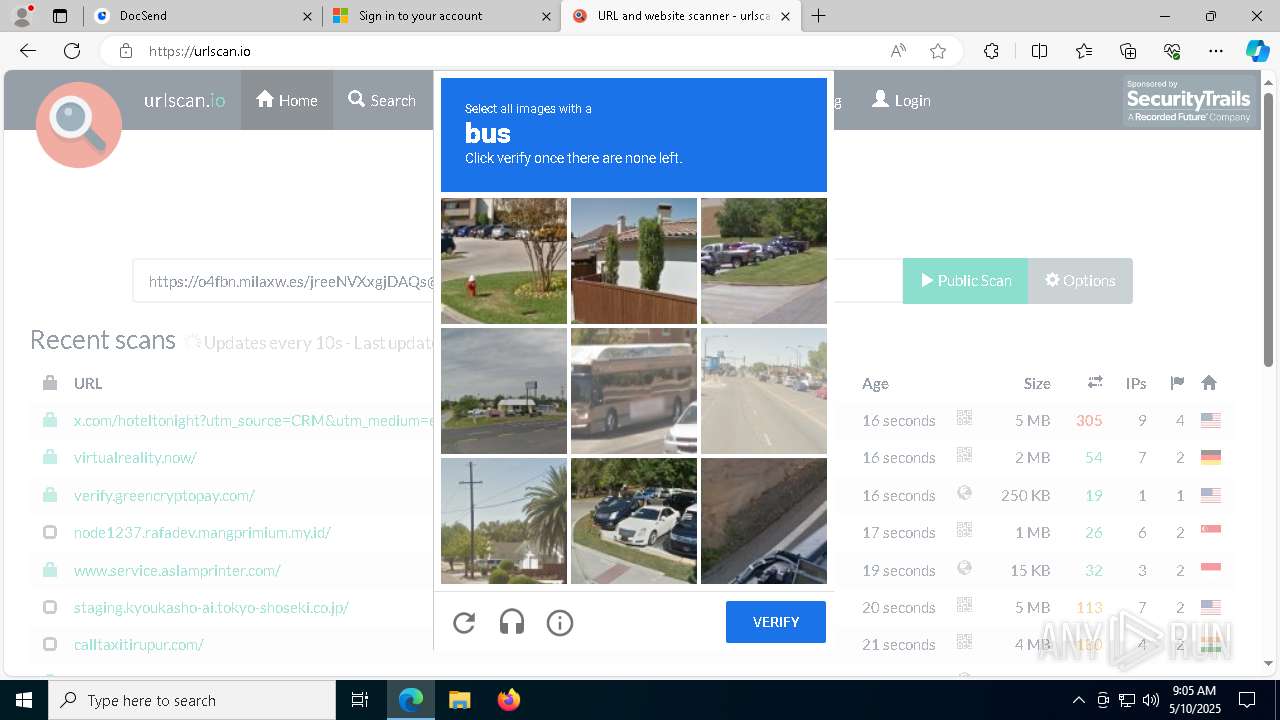Select the captcha tile with pickup trucks on grass
Viewport: 1280px width, 720px height.
764,261
